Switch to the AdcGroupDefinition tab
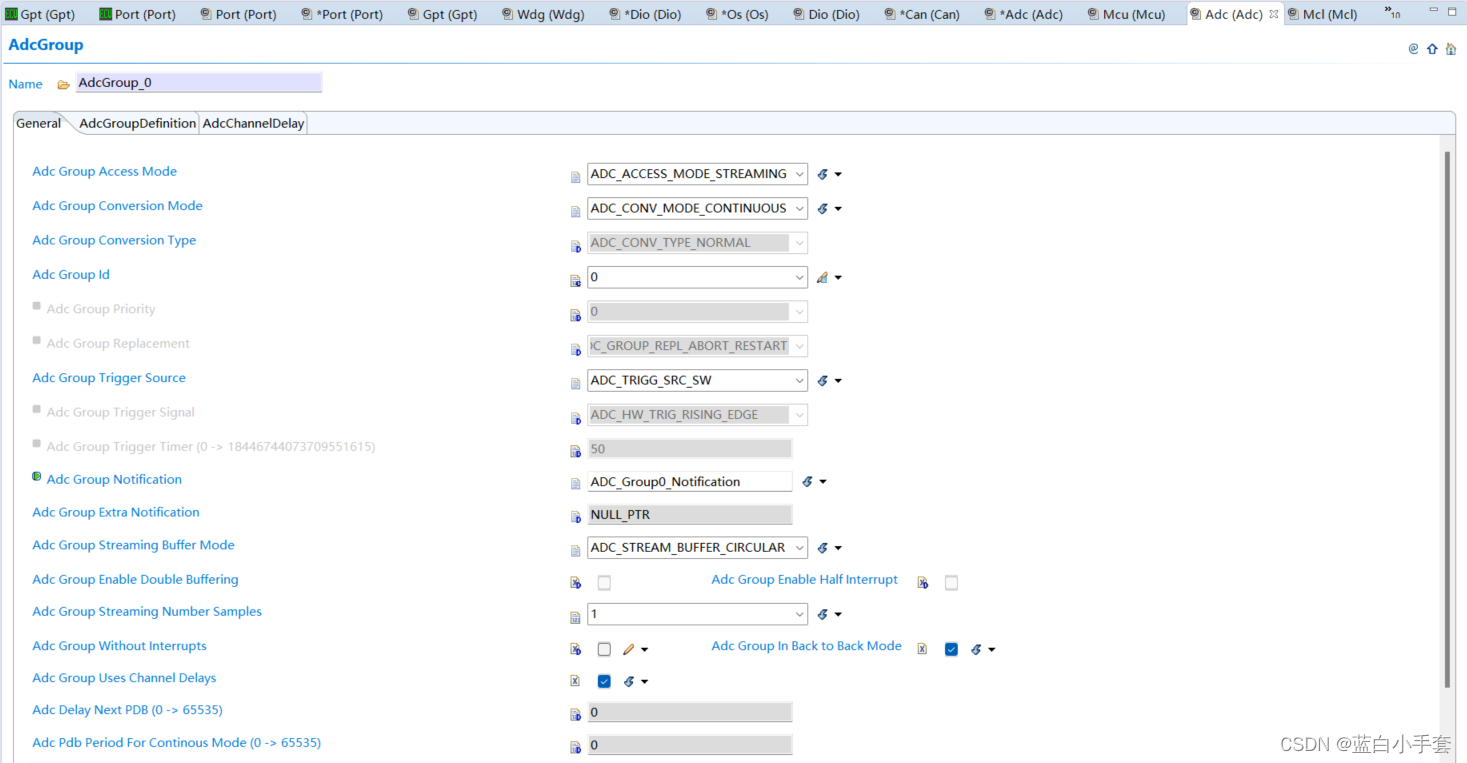1467x763 pixels. (137, 123)
